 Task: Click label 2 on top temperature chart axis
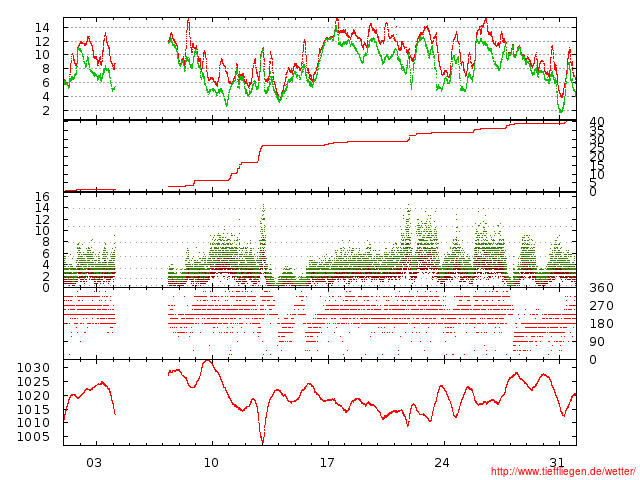coord(46,111)
